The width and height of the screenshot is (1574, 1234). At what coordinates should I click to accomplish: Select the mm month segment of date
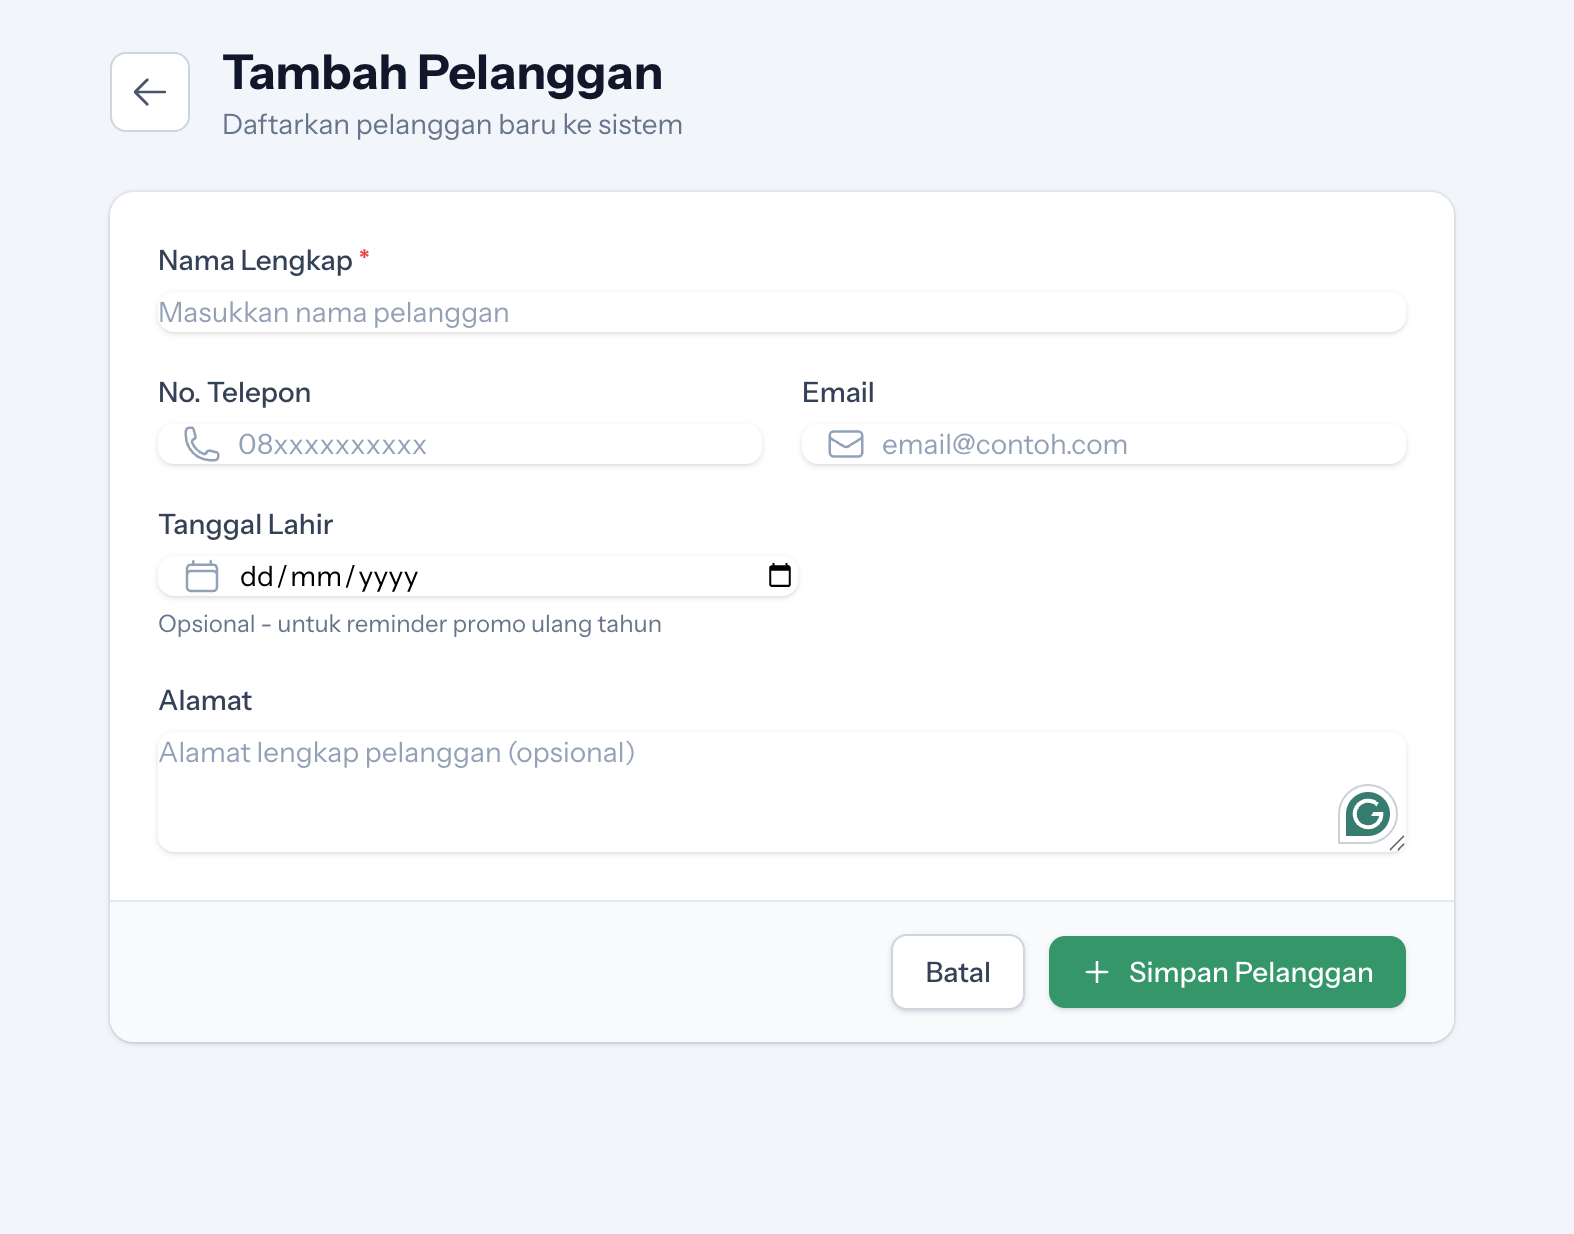316,577
